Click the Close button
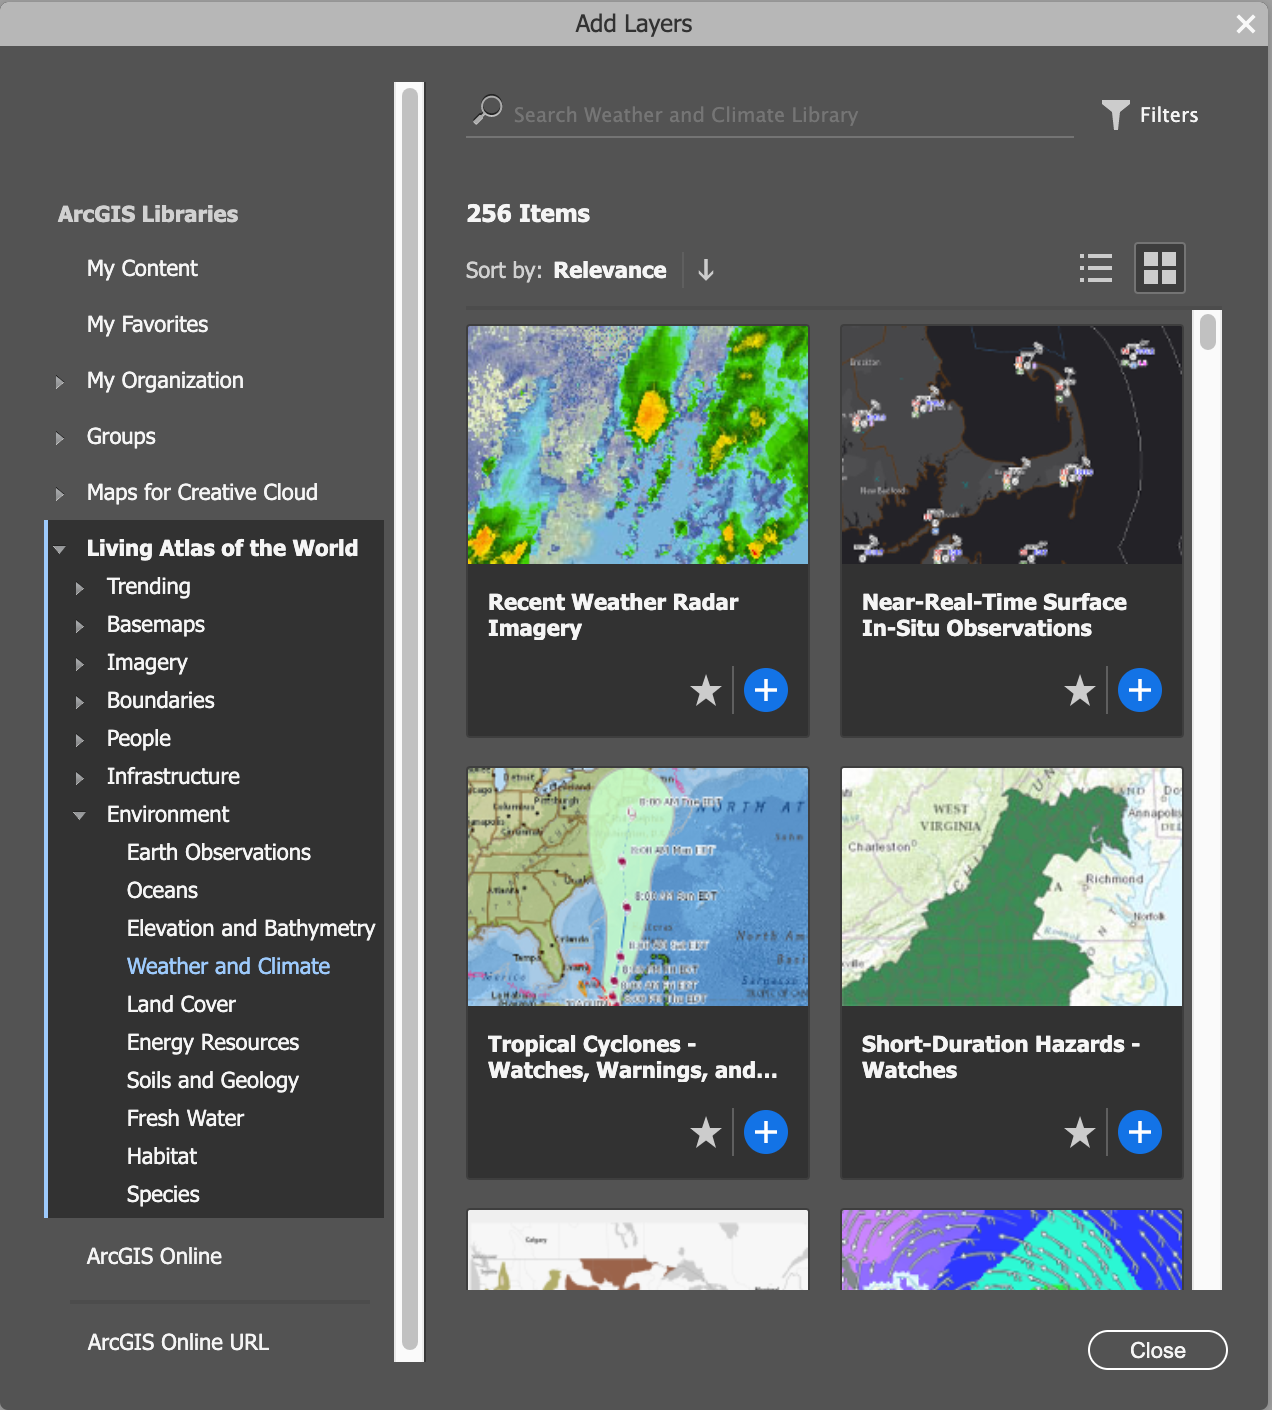The height and width of the screenshot is (1410, 1272). pyautogui.click(x=1157, y=1350)
